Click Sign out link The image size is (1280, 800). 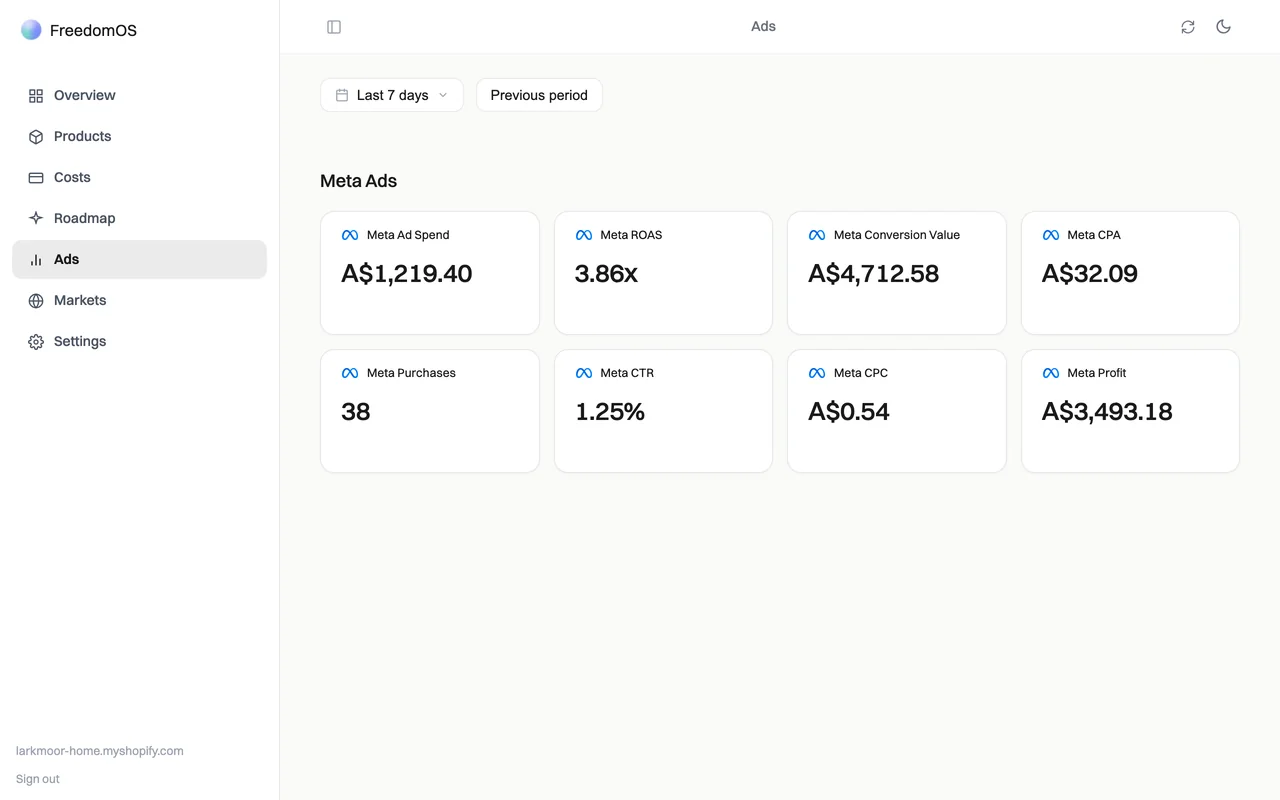click(x=38, y=779)
